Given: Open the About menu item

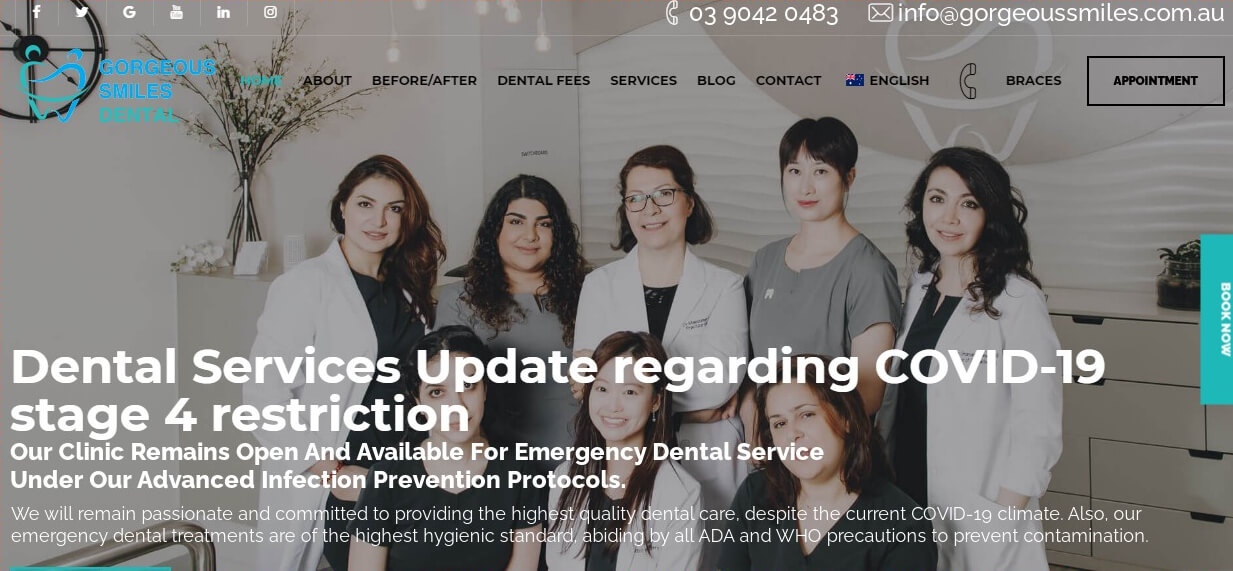Looking at the screenshot, I should pos(327,81).
